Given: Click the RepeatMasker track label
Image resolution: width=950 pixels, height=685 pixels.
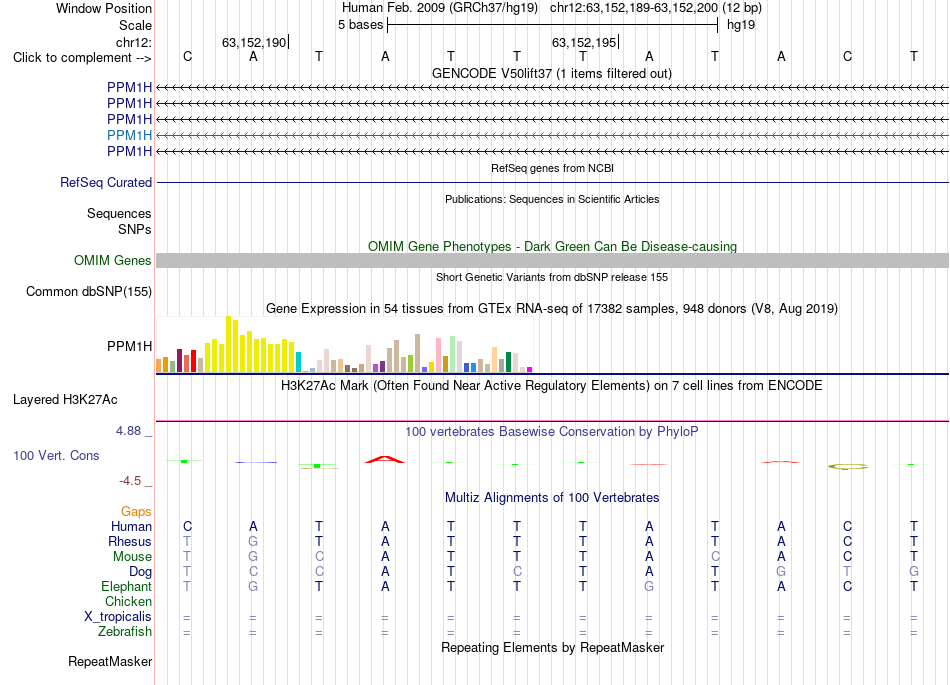Looking at the screenshot, I should click(110, 661).
